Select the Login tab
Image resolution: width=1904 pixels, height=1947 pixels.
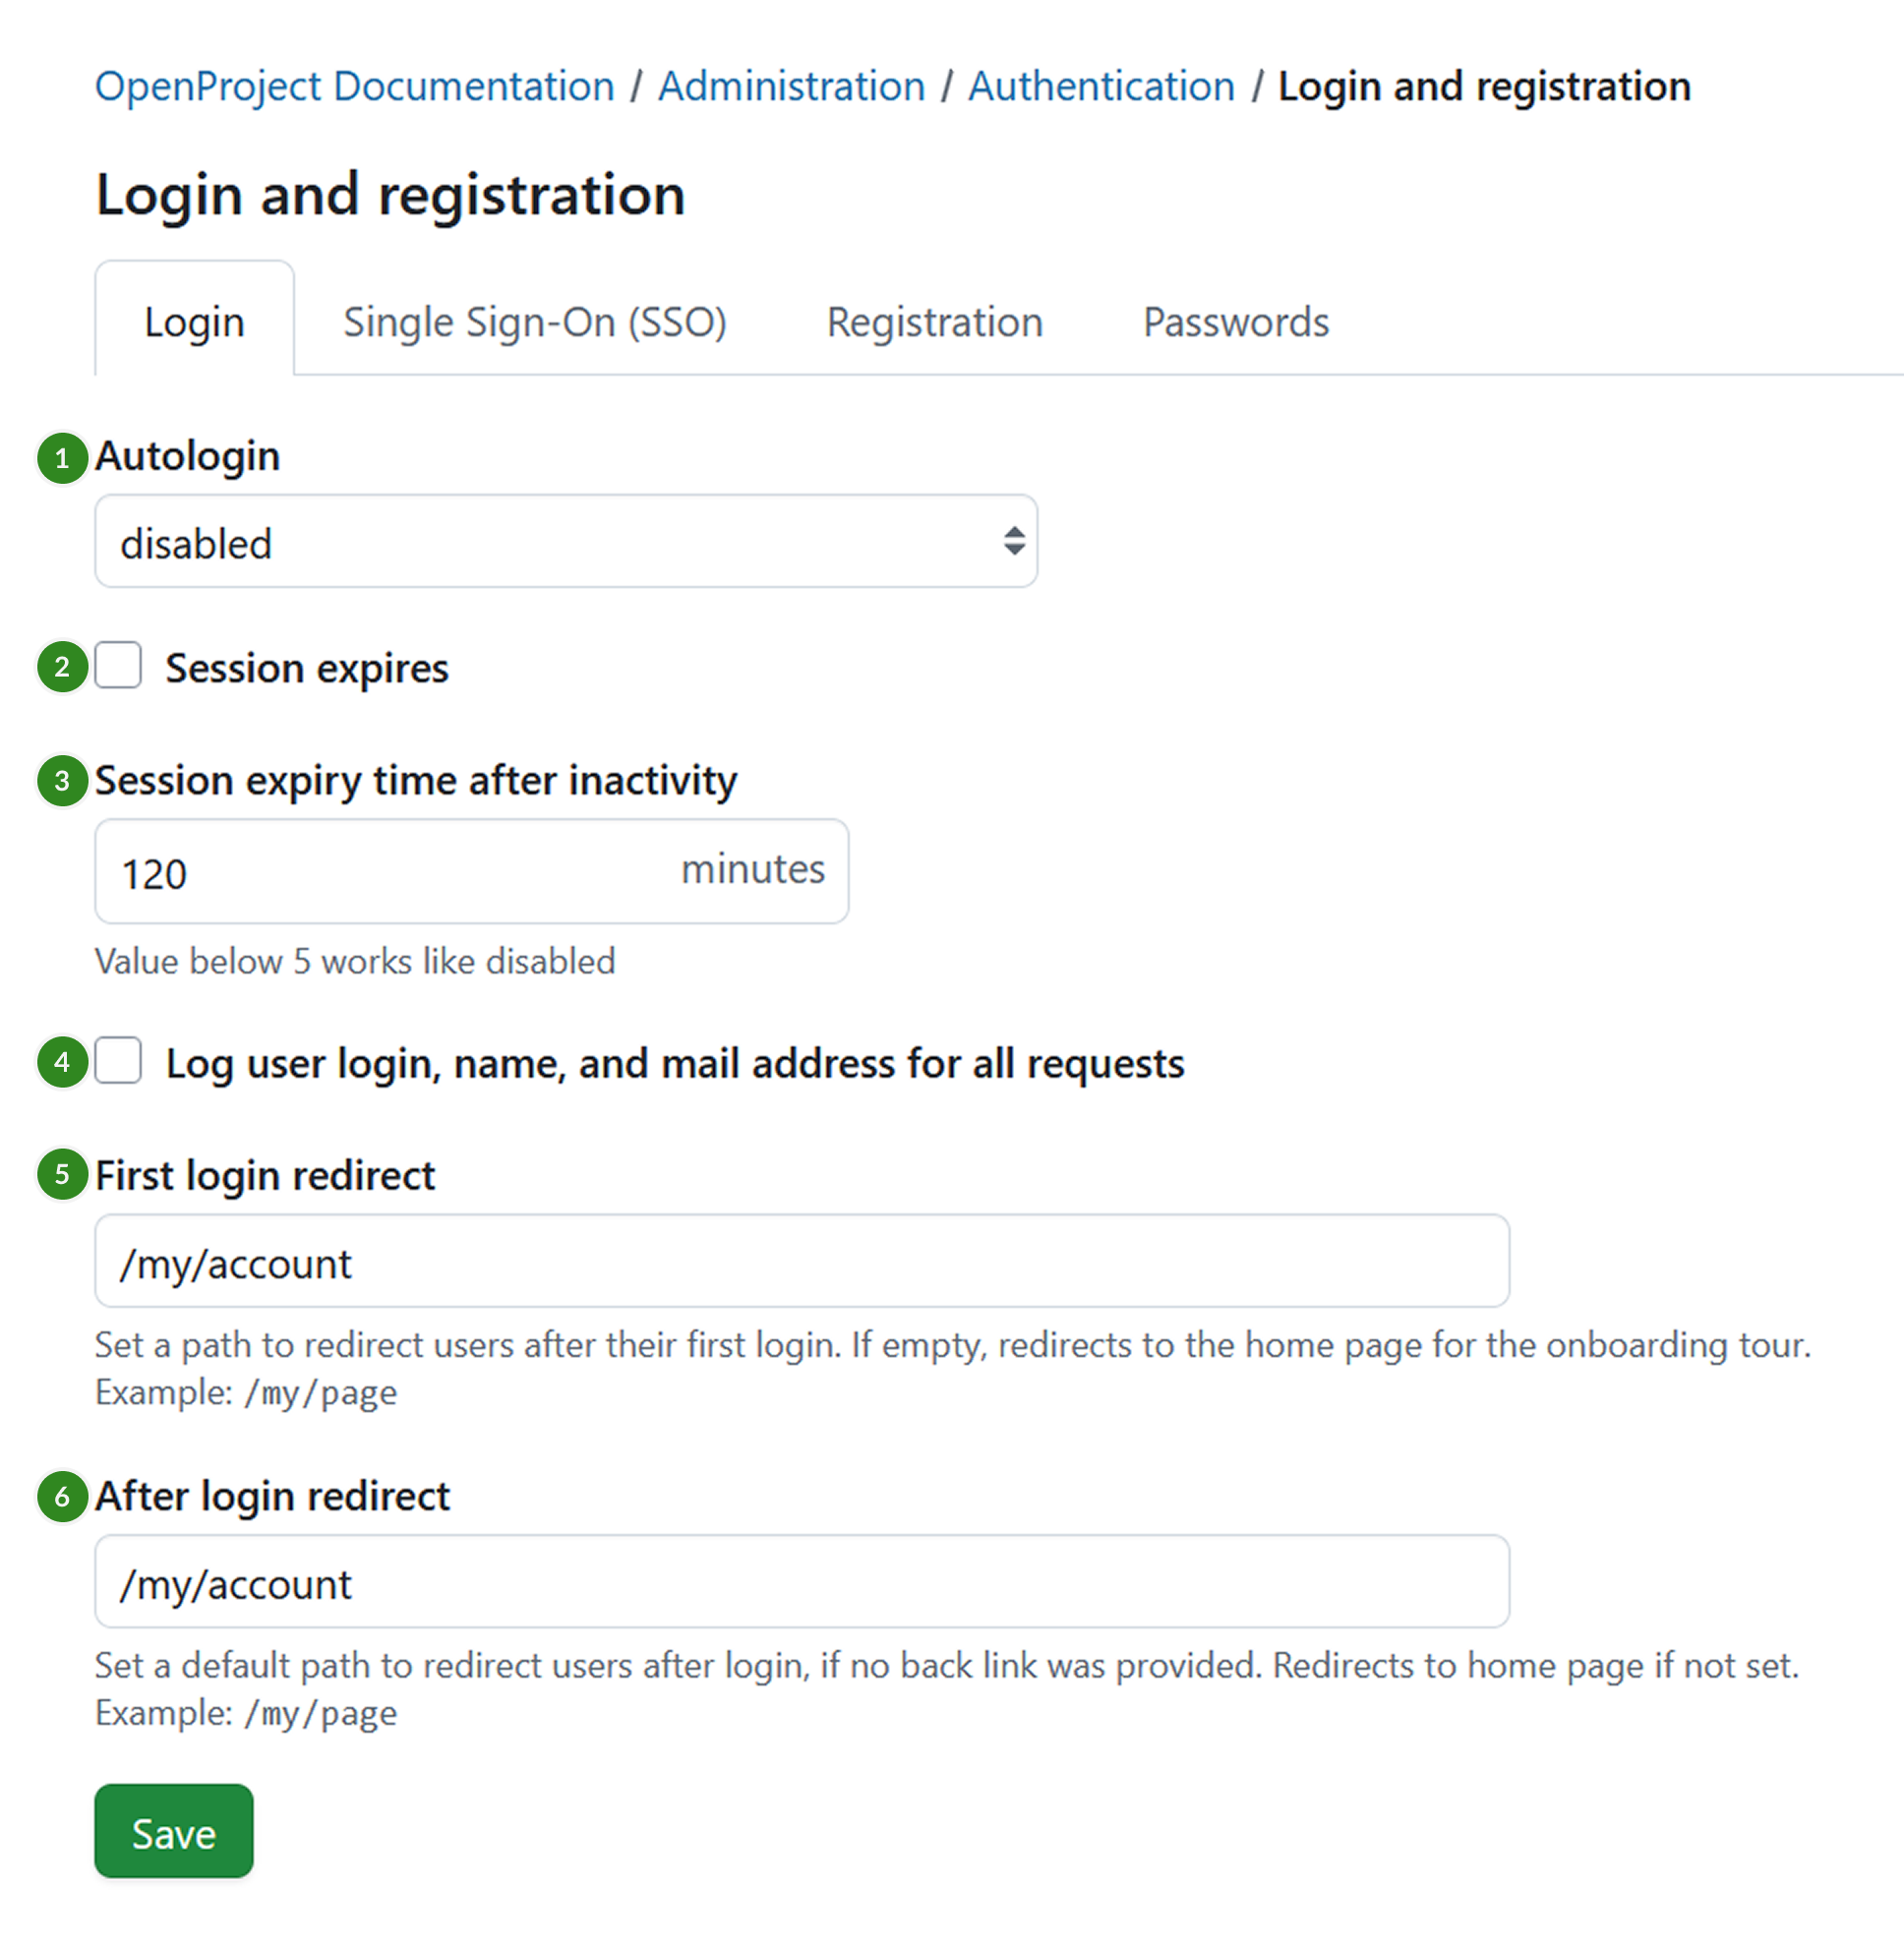click(x=194, y=321)
